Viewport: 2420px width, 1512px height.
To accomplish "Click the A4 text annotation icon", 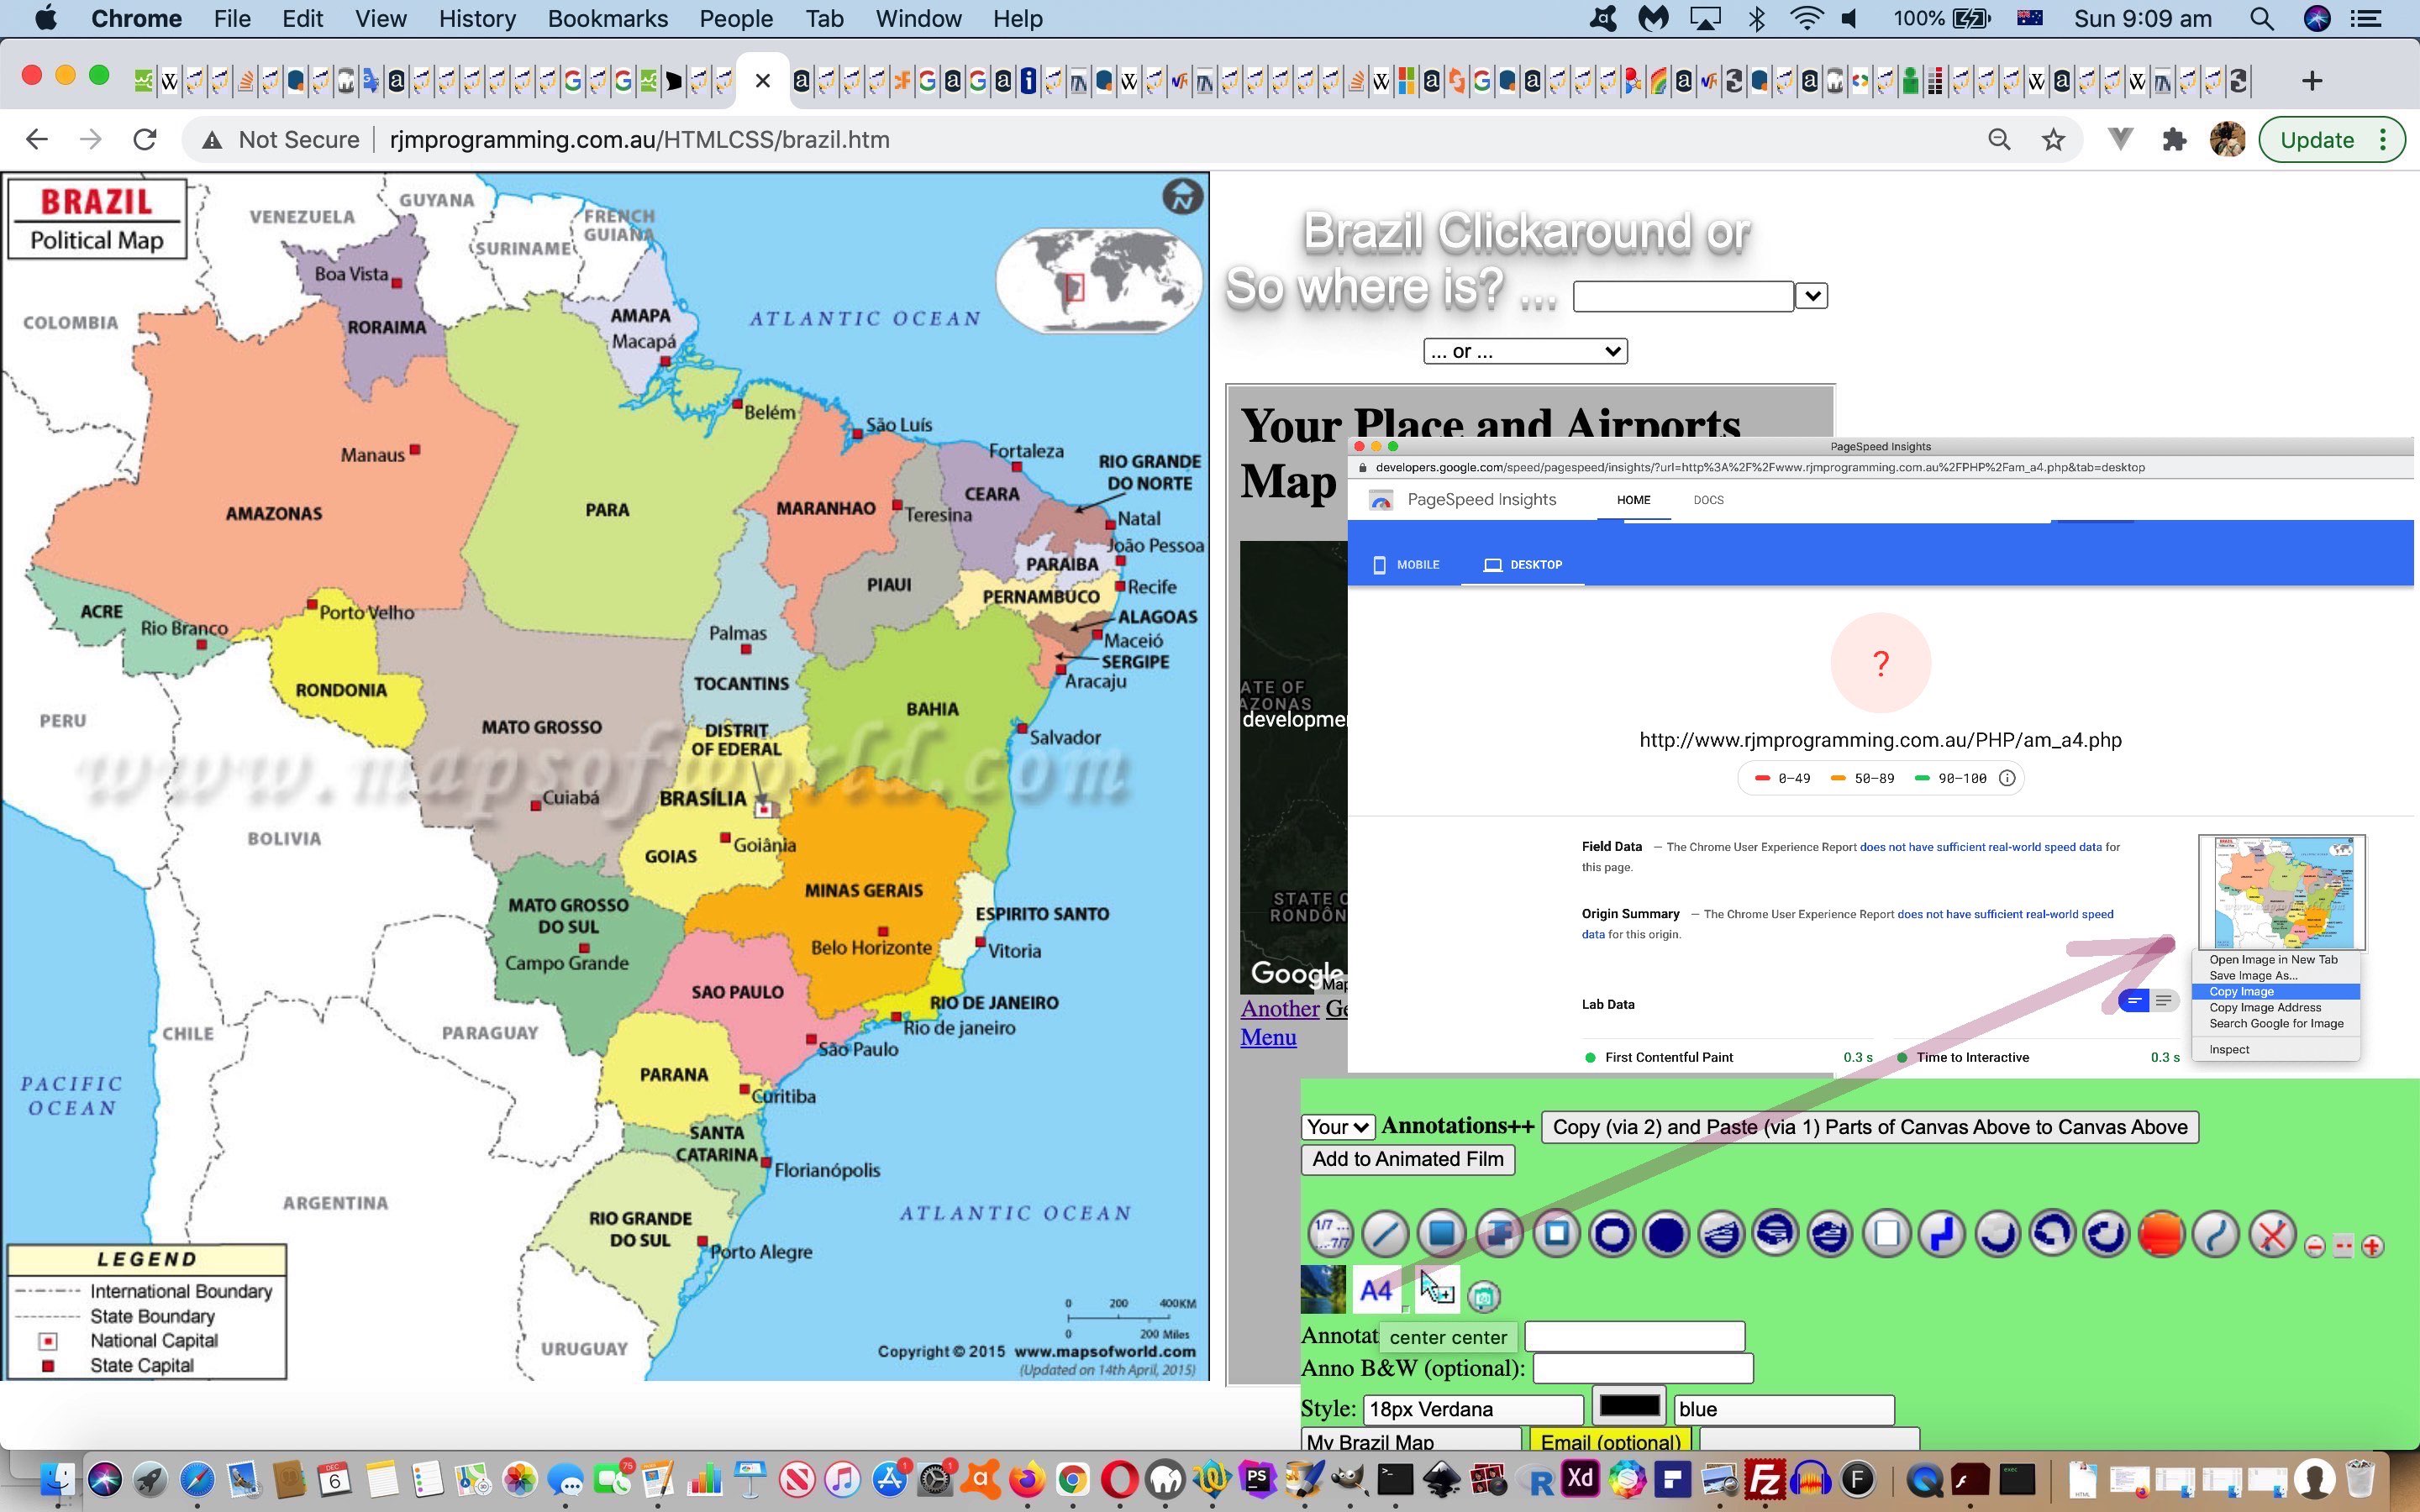I will click(1376, 1291).
